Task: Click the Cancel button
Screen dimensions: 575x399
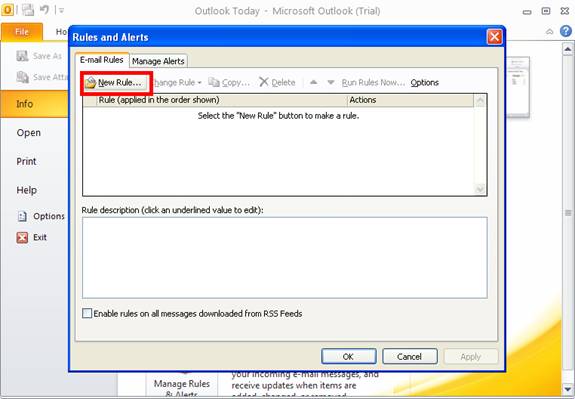Action: pyautogui.click(x=410, y=356)
